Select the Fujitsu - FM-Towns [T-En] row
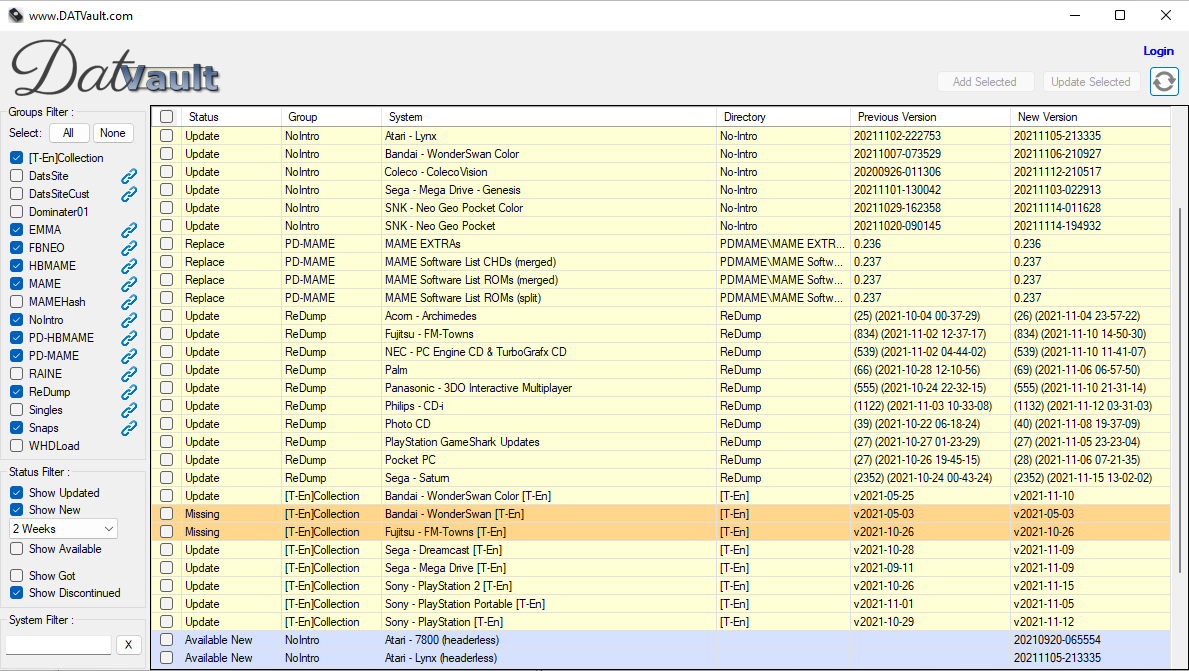Screen dimensions: 1189x671 click(660, 532)
